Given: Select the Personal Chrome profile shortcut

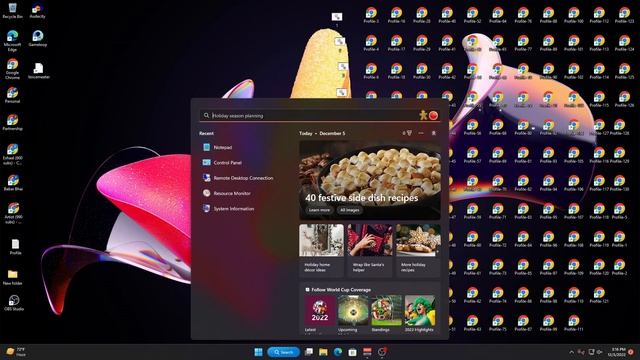Looking at the screenshot, I should (x=12, y=95).
